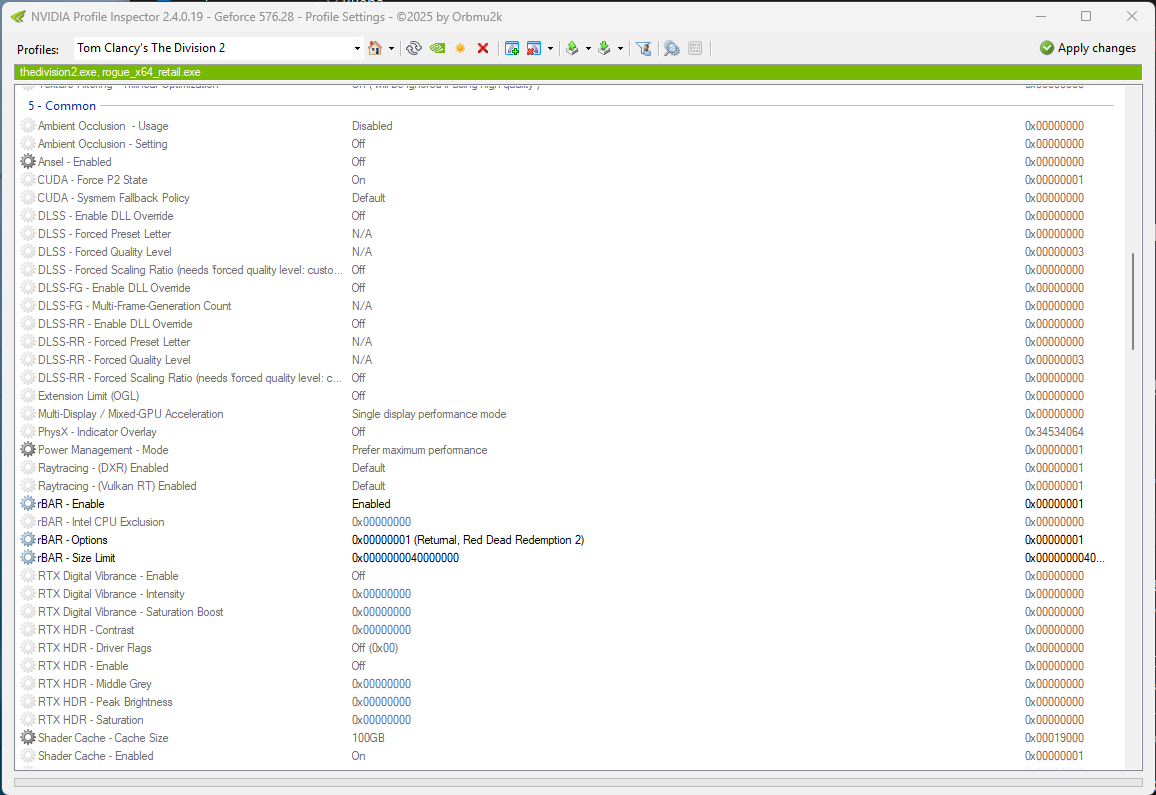
Task: Add an application to the current profile
Action: click(512, 48)
